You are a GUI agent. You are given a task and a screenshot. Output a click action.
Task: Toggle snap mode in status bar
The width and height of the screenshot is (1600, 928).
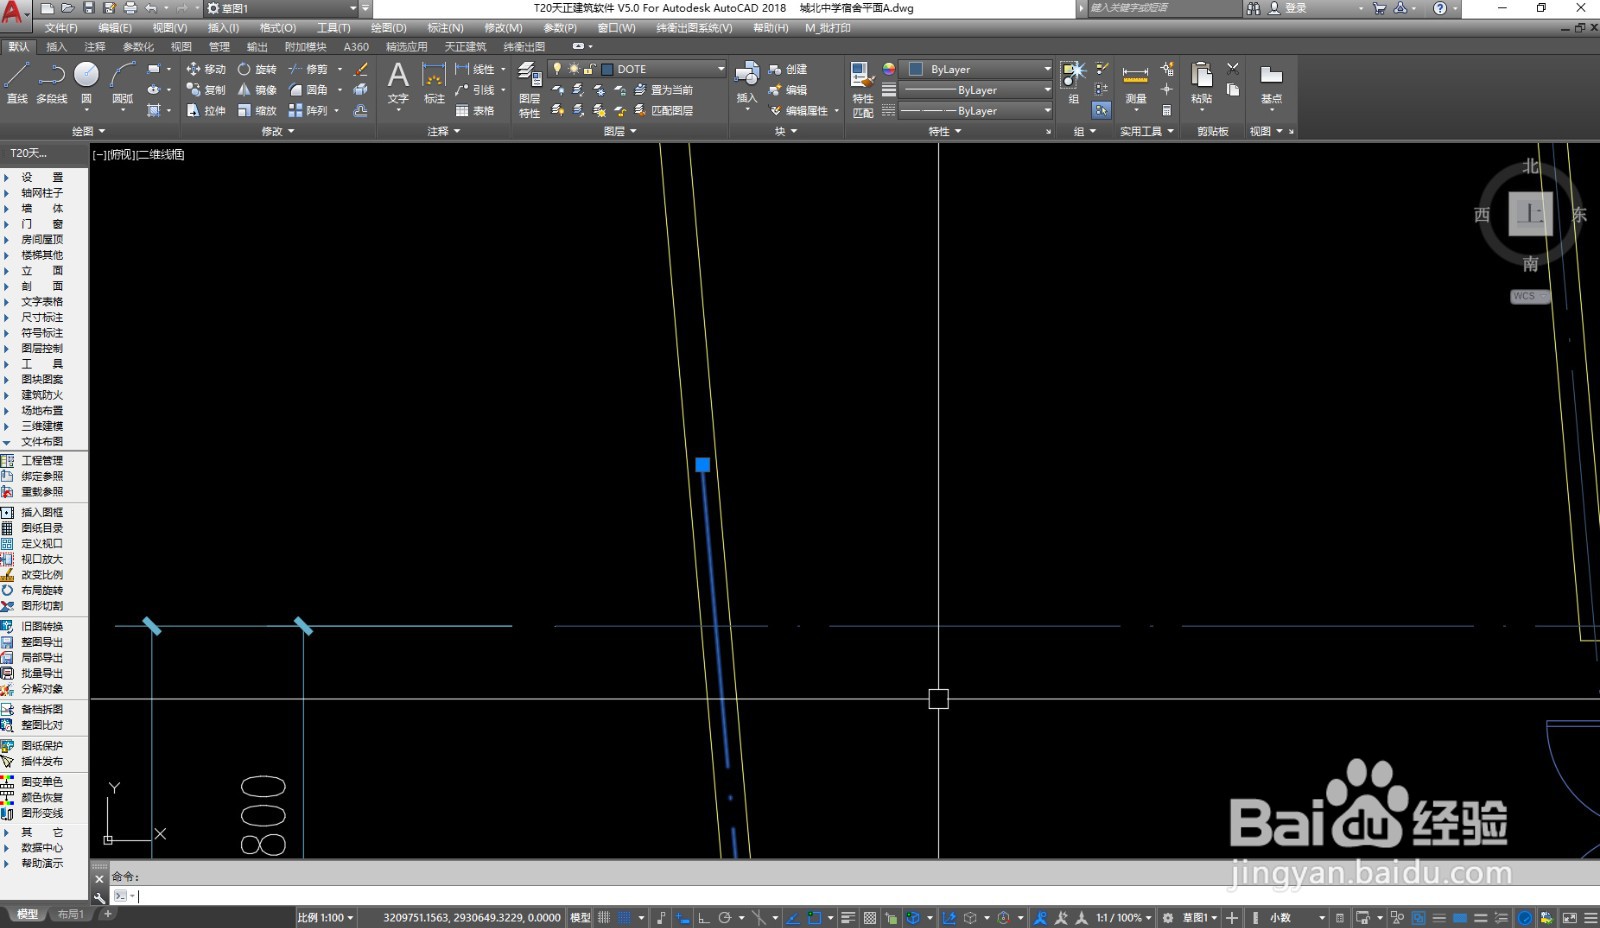(625, 917)
